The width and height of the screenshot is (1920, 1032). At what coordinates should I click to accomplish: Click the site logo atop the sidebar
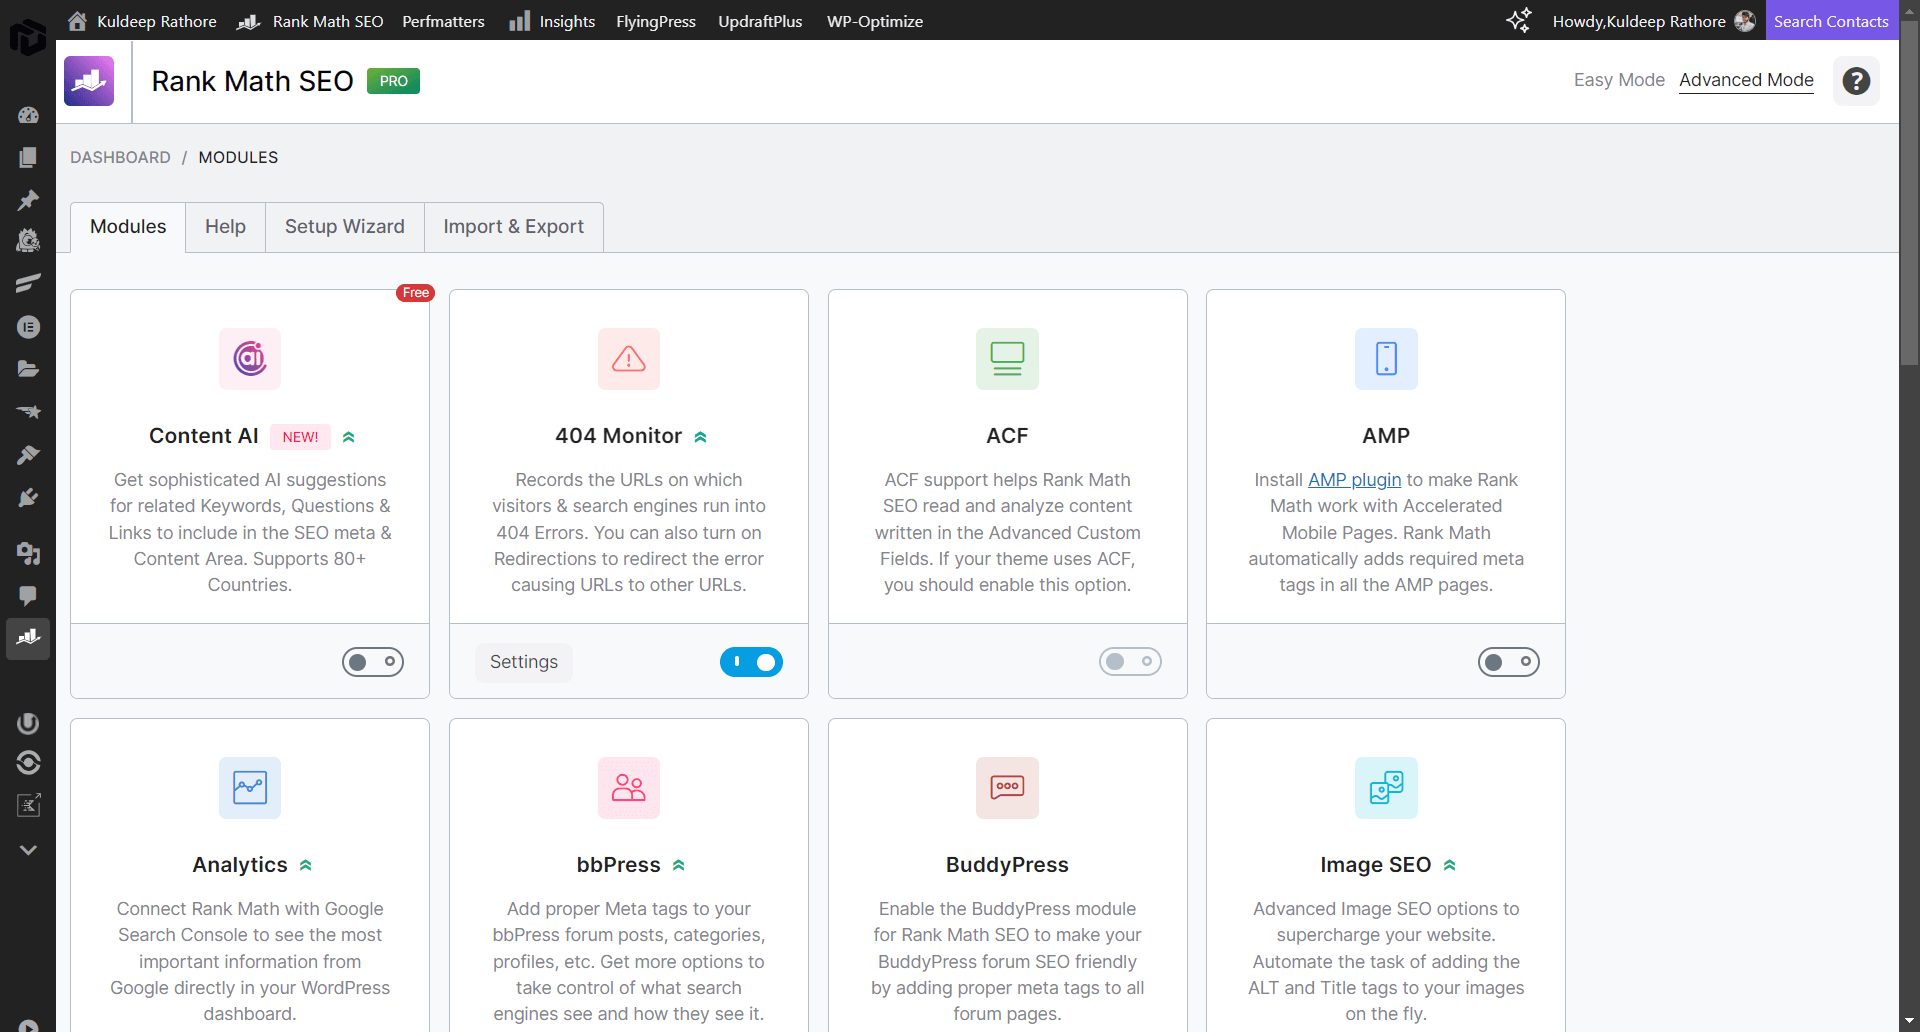(28, 37)
